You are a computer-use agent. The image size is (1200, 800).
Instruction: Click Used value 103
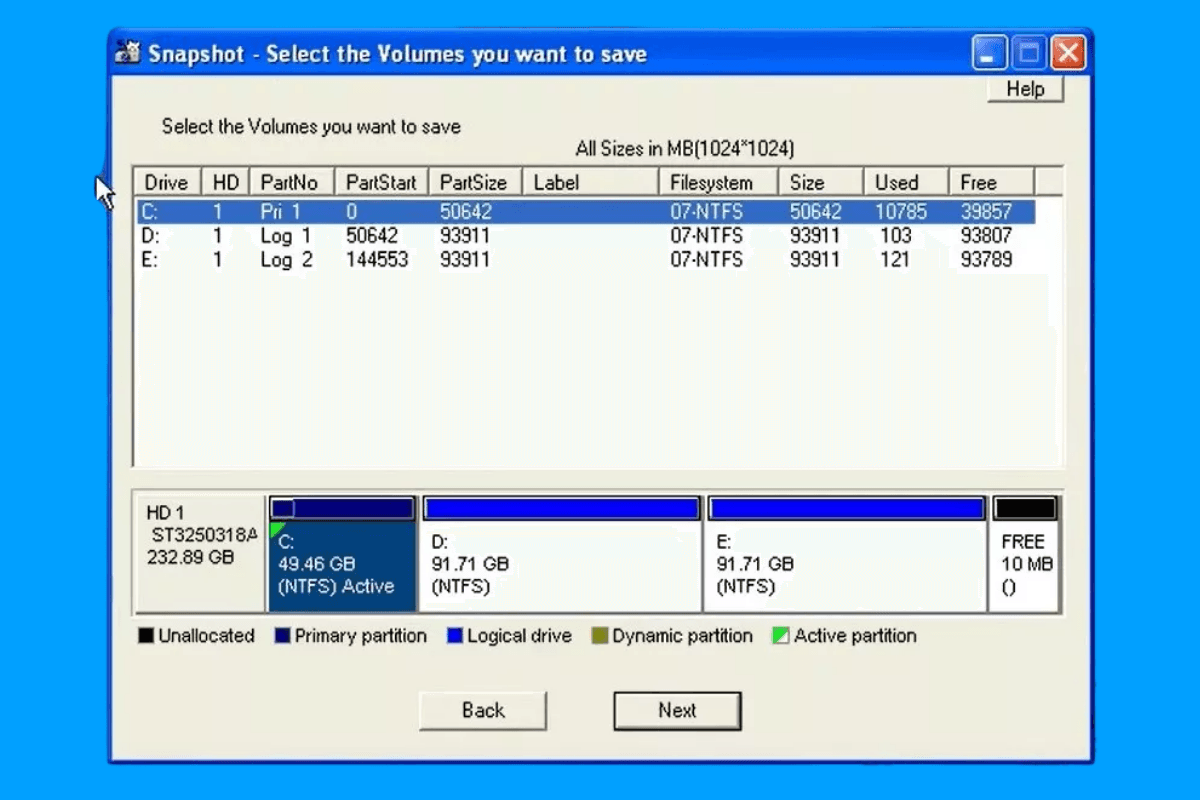896,236
